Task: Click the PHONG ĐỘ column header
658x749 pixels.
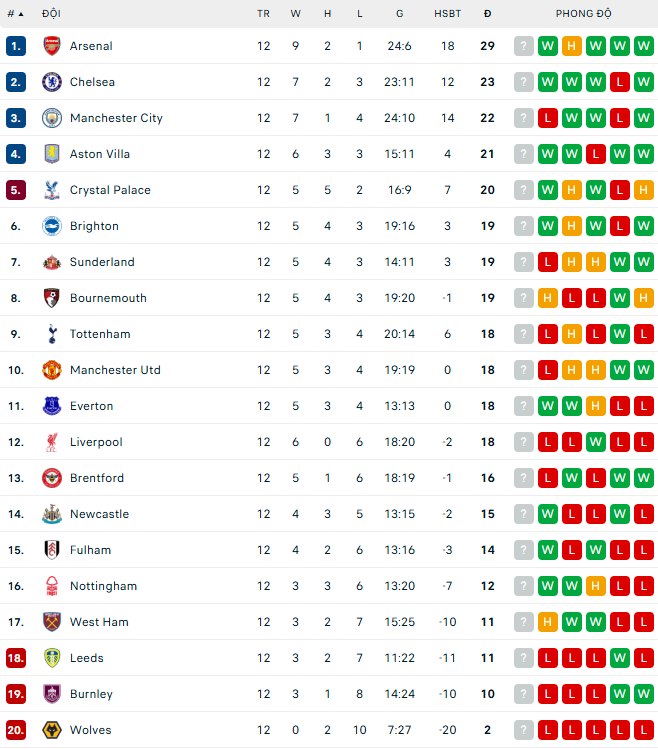Action: pyautogui.click(x=583, y=14)
